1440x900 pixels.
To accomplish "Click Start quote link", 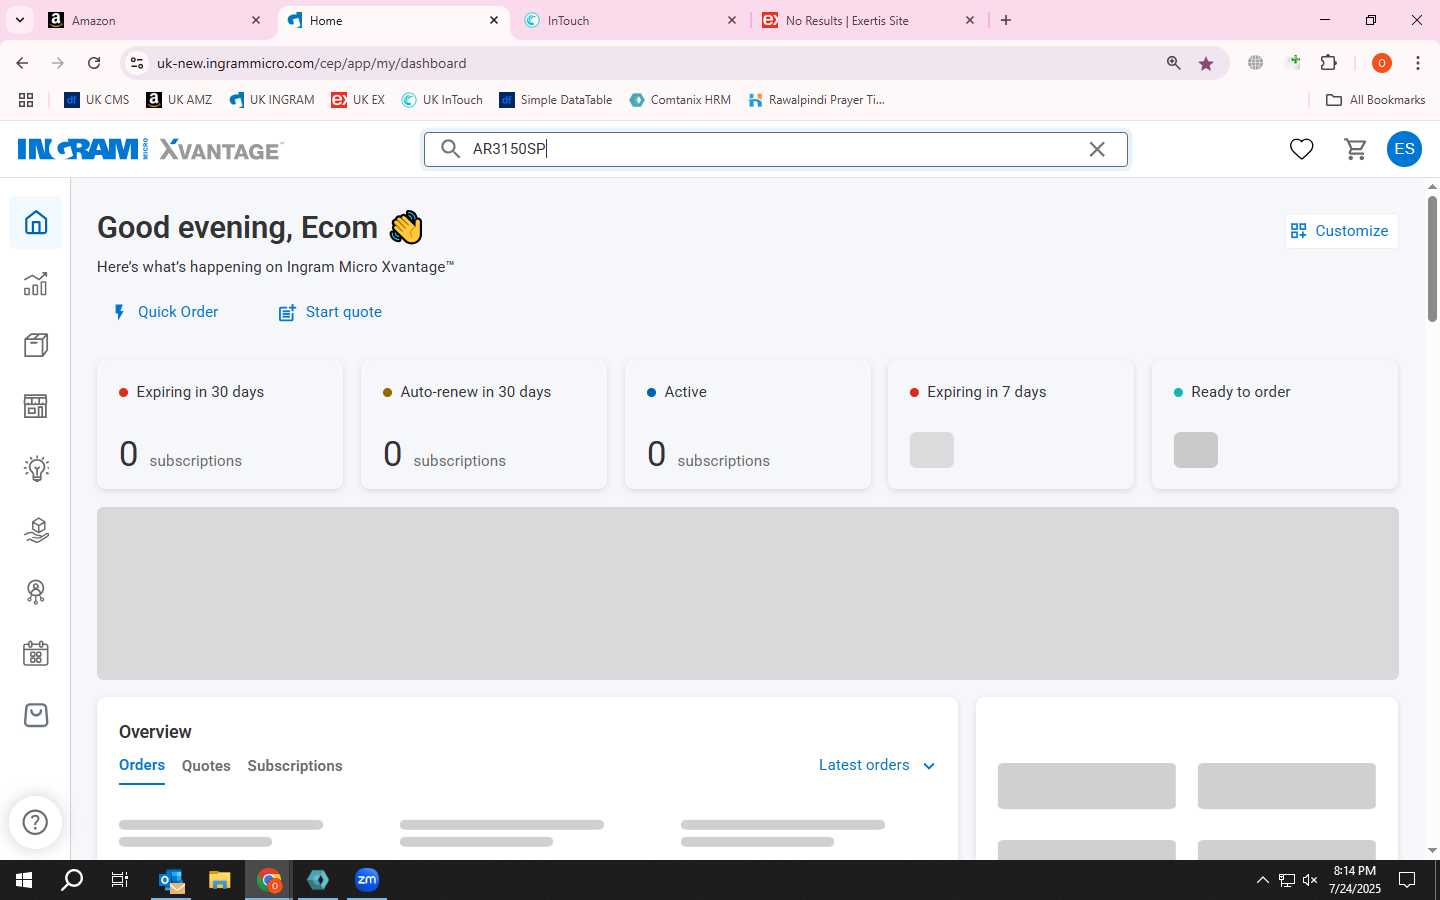I will coord(330,312).
